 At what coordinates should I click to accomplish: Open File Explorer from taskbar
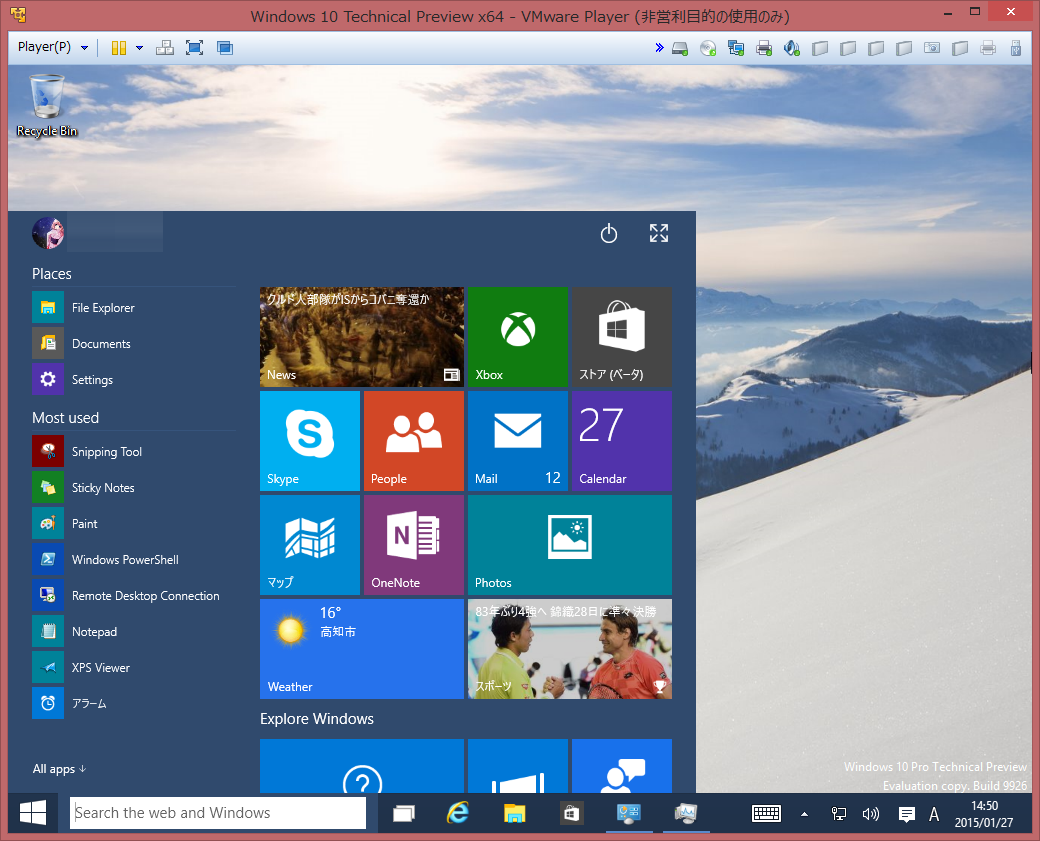pos(514,813)
